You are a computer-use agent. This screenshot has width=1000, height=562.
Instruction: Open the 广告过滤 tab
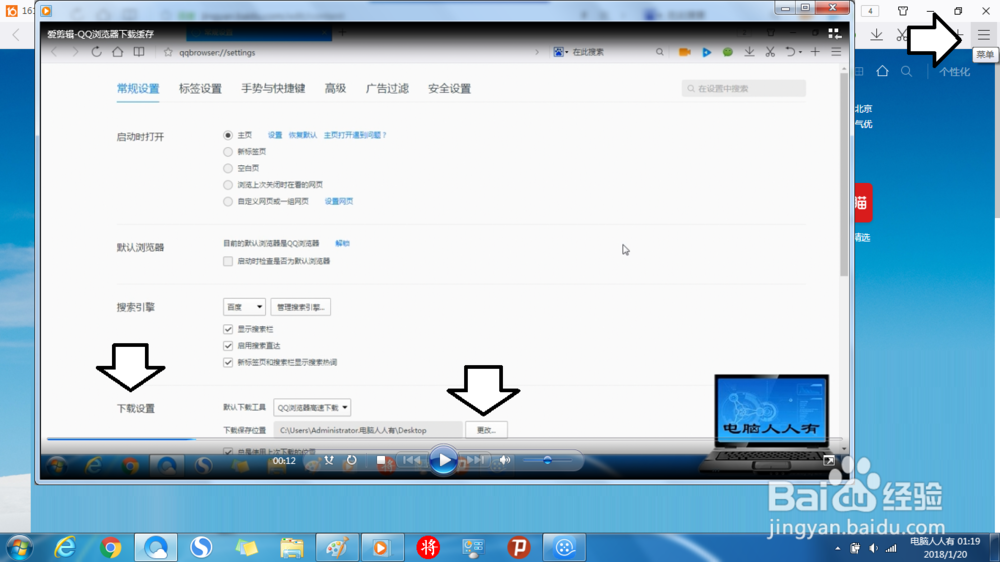[387, 89]
